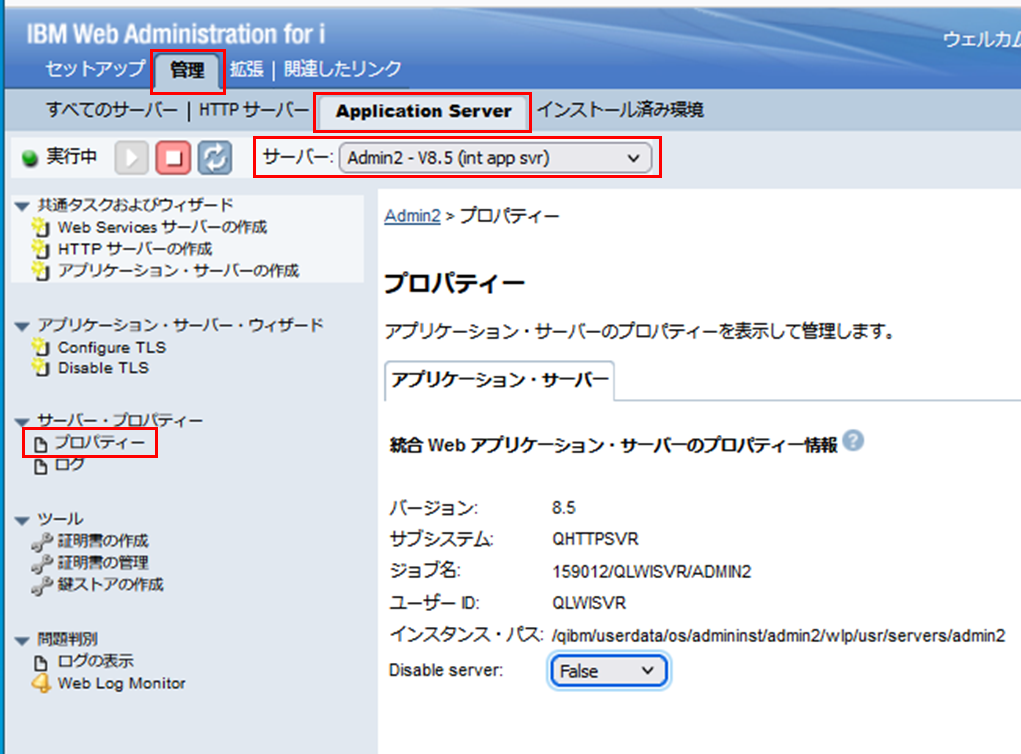
Task: Follow the Admin2 breadcrumb link
Action: [412, 216]
